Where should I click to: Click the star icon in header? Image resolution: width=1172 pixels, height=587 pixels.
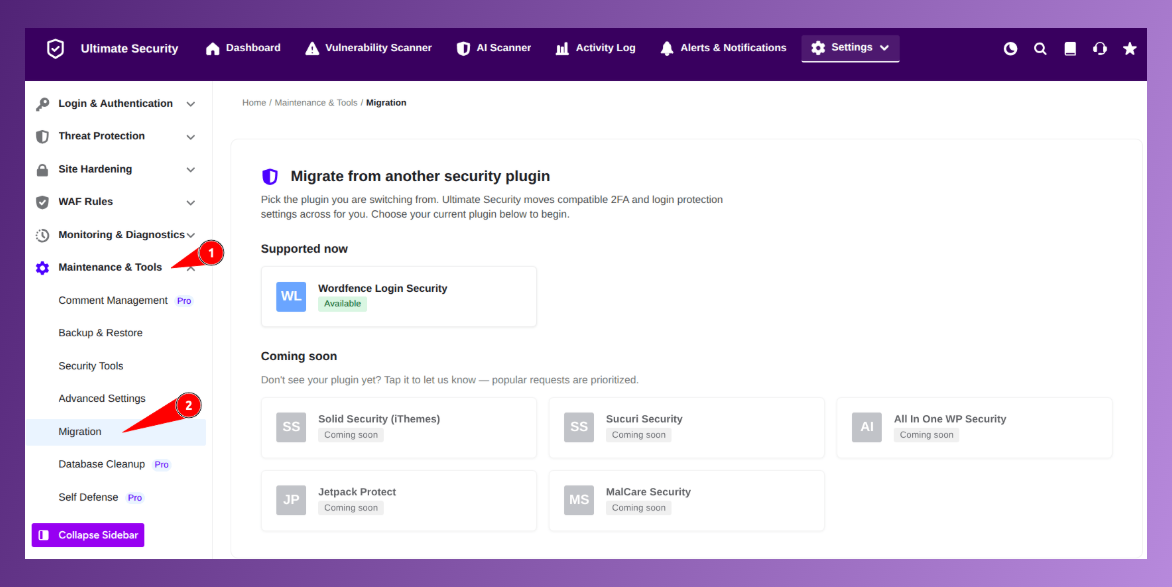(1129, 49)
